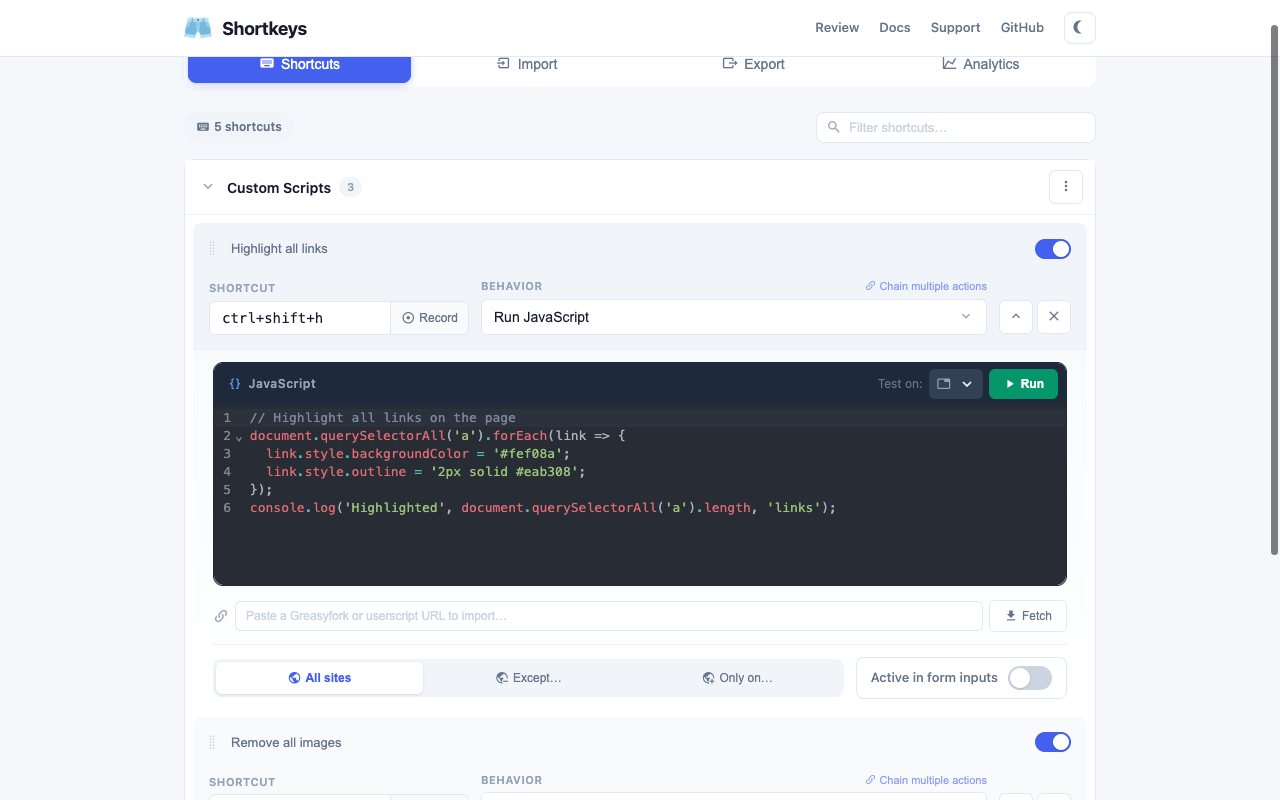This screenshot has width=1280, height=800.
Task: Fetch the userscript from the URL
Action: (1028, 616)
